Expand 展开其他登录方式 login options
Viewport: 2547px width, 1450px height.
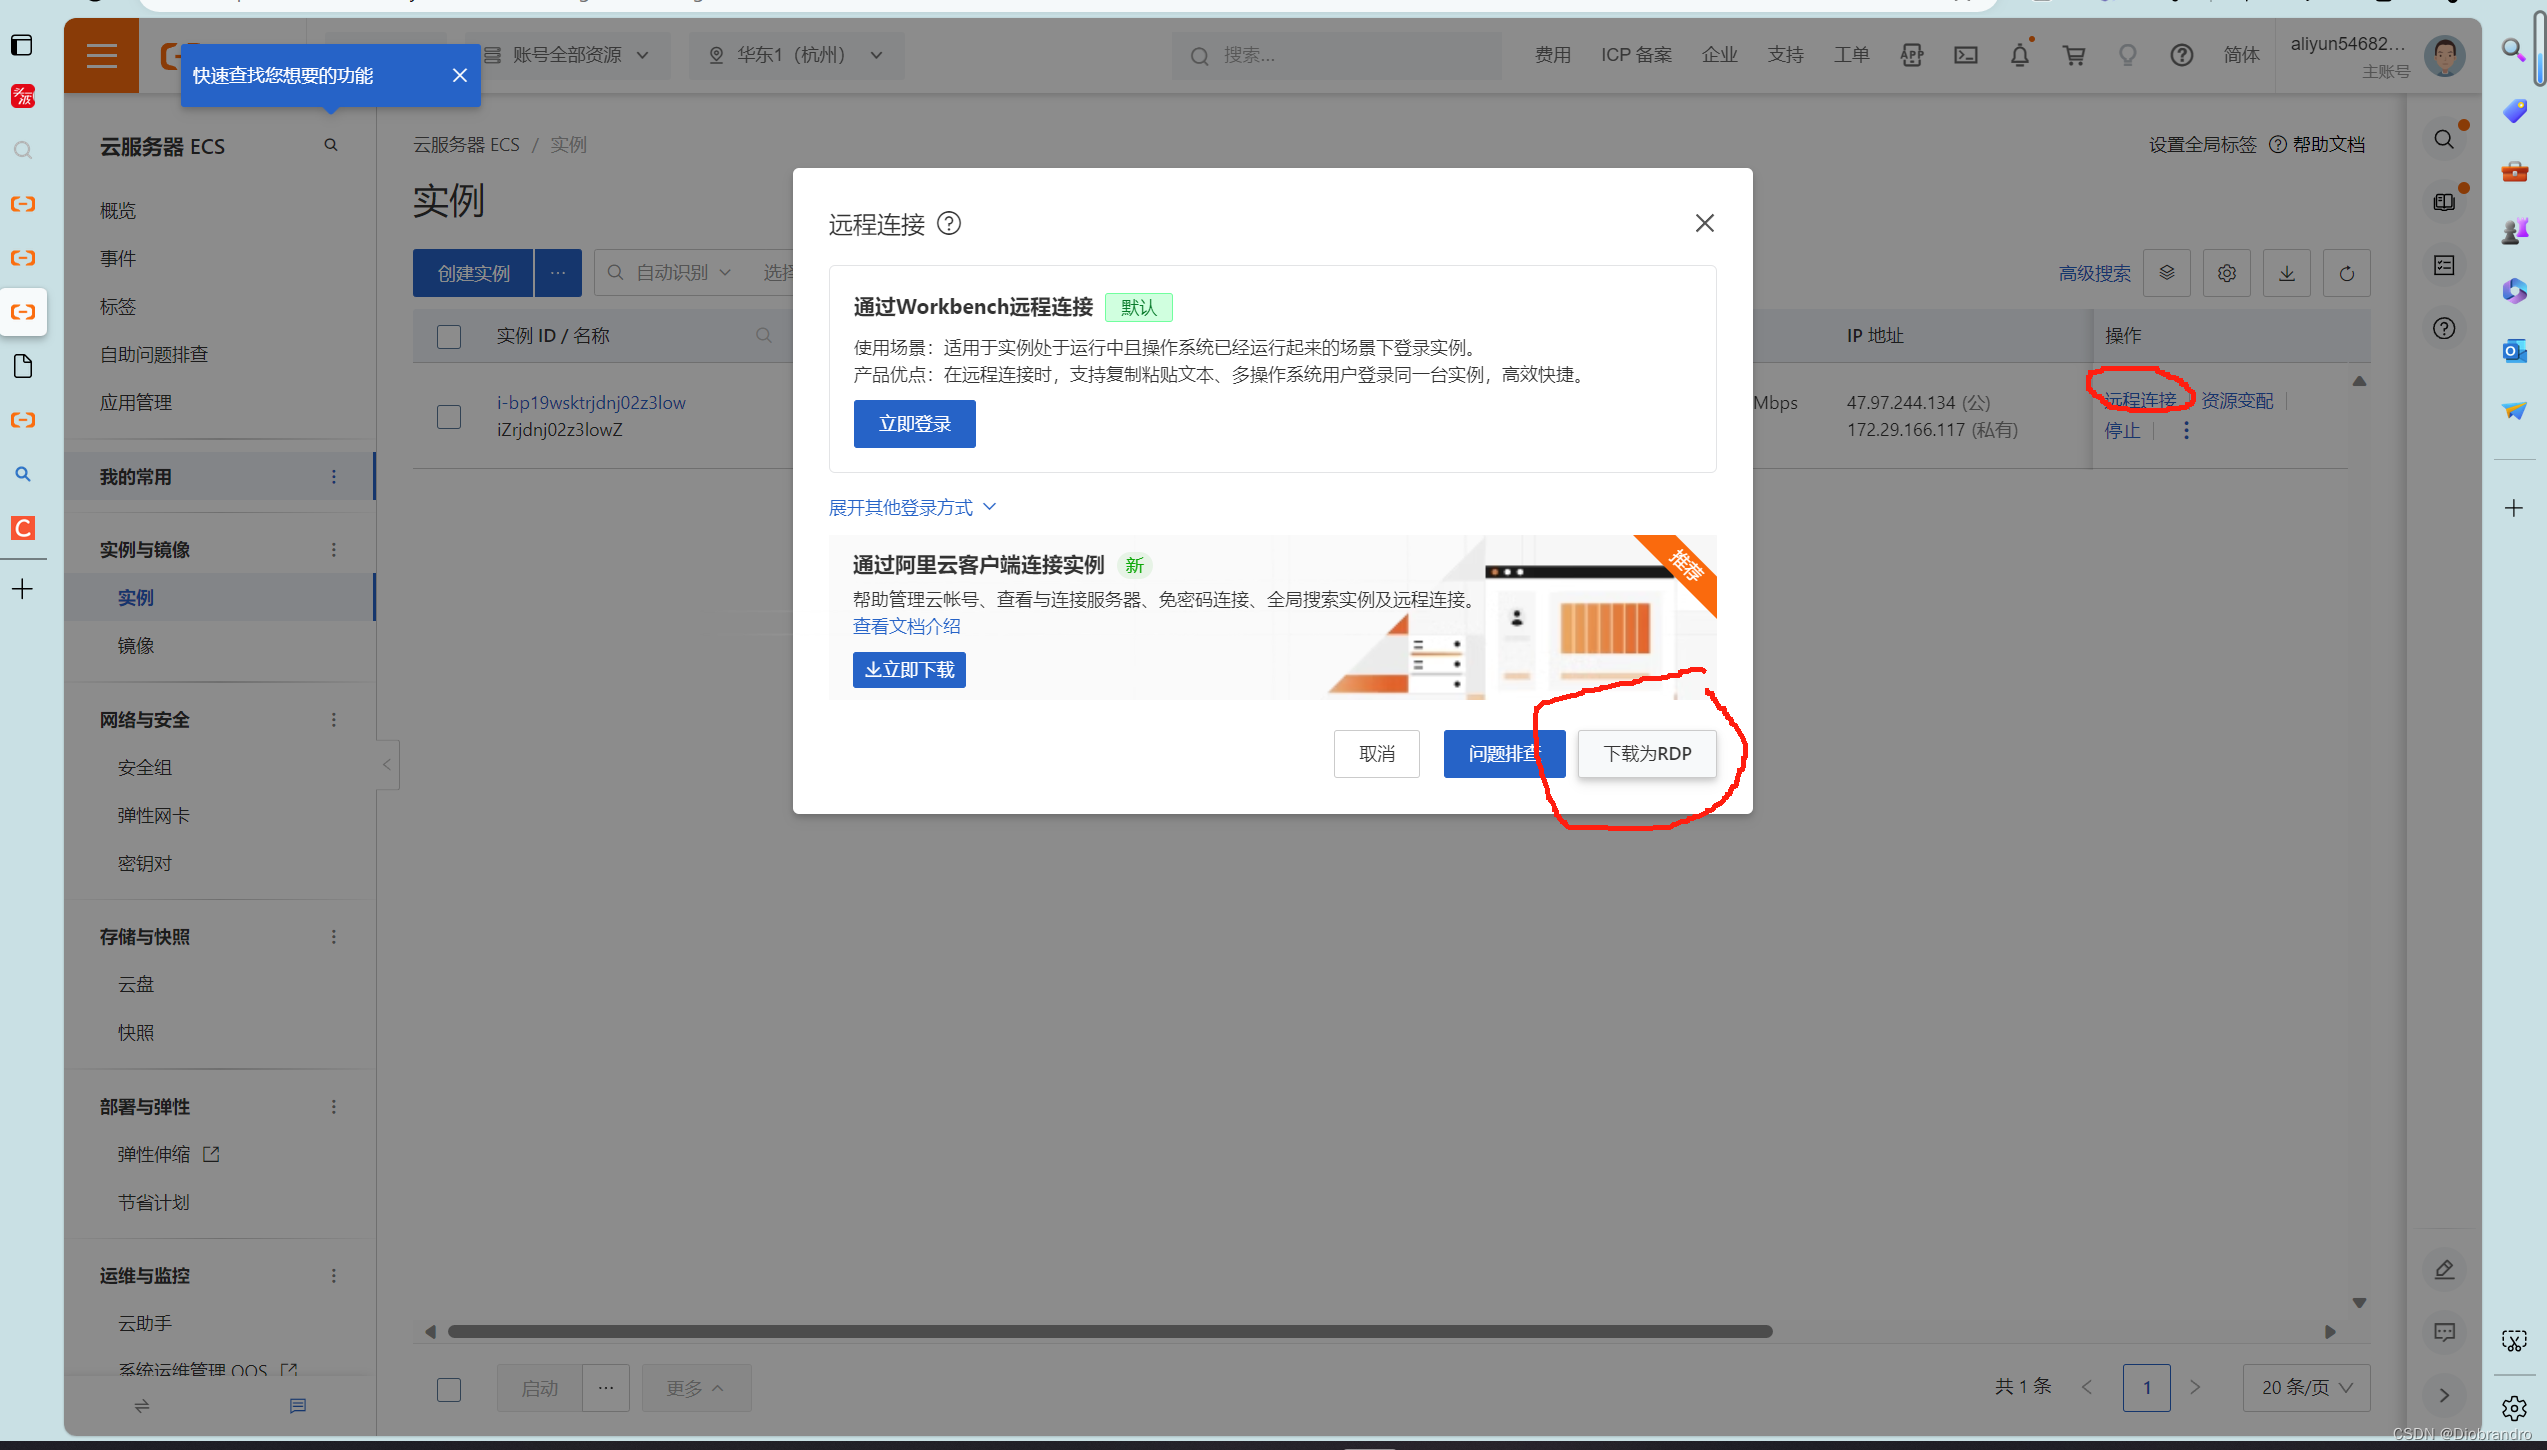tap(912, 507)
